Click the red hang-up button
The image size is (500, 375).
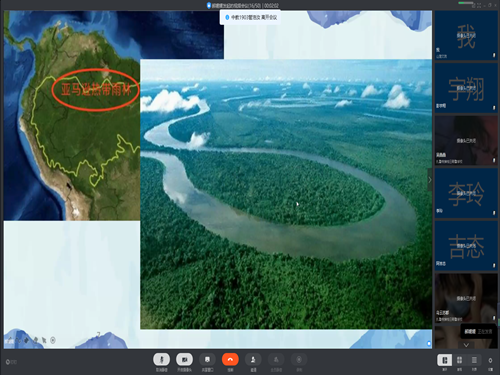[230, 360]
